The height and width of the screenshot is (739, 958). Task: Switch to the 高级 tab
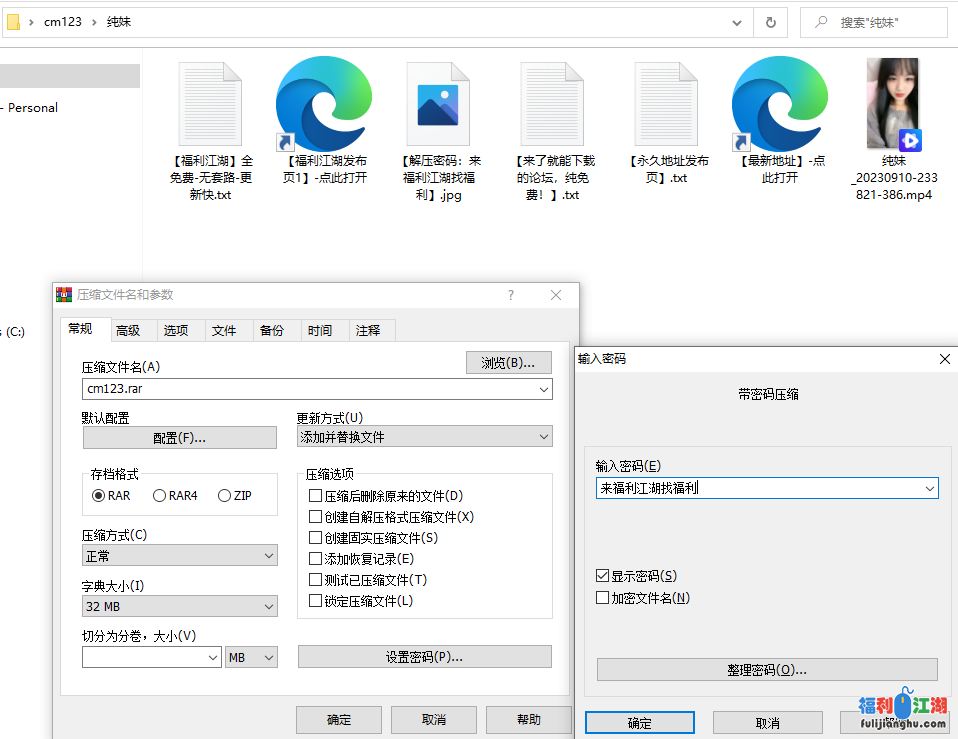128,330
